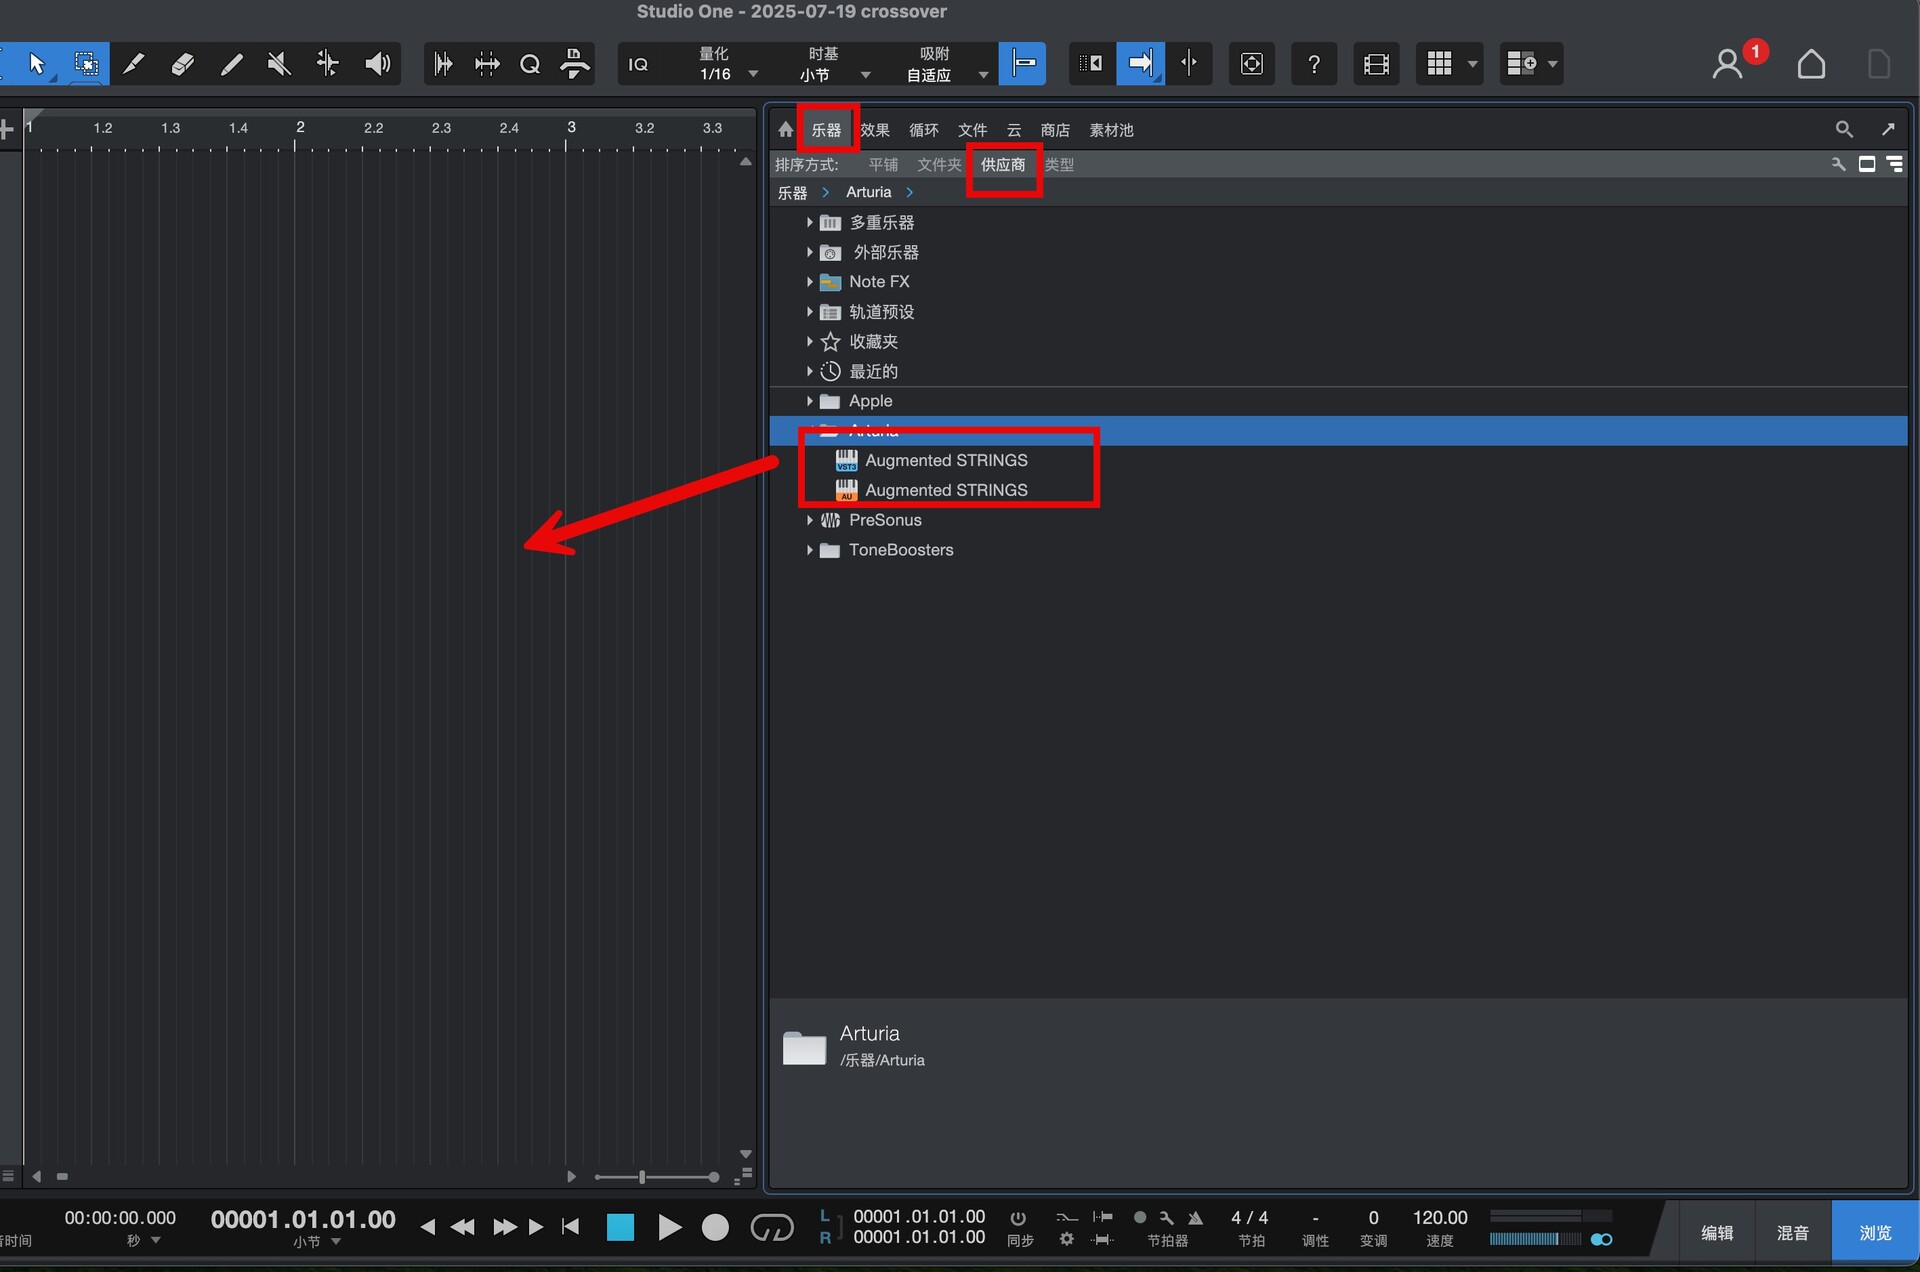
Task: Open the Start page home icon
Action: (1811, 64)
